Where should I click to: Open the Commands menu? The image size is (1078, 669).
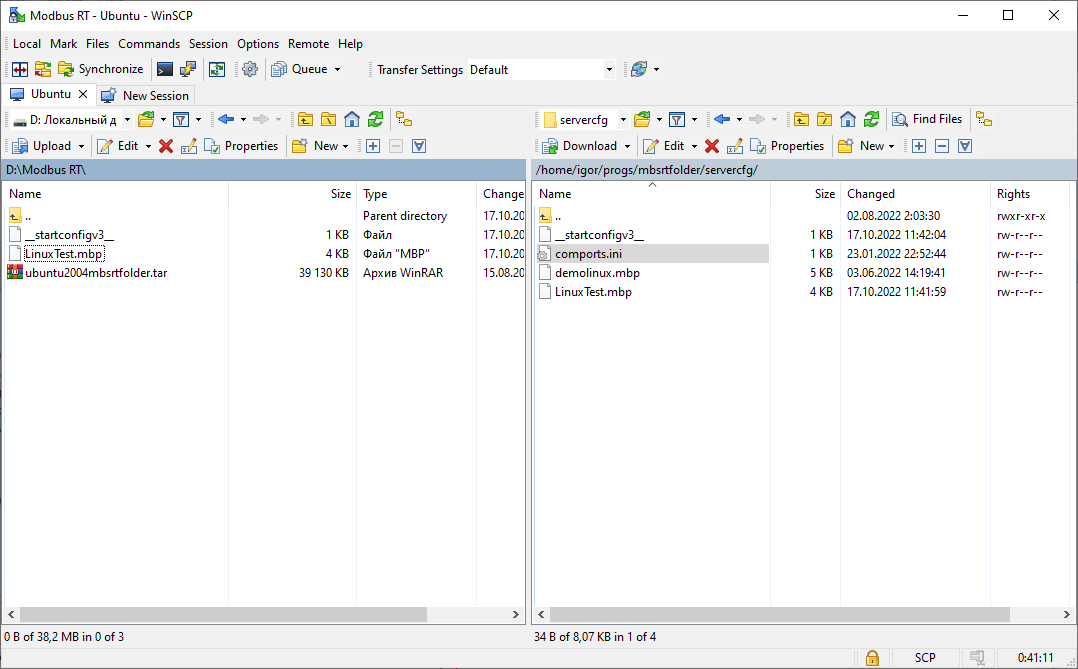148,44
